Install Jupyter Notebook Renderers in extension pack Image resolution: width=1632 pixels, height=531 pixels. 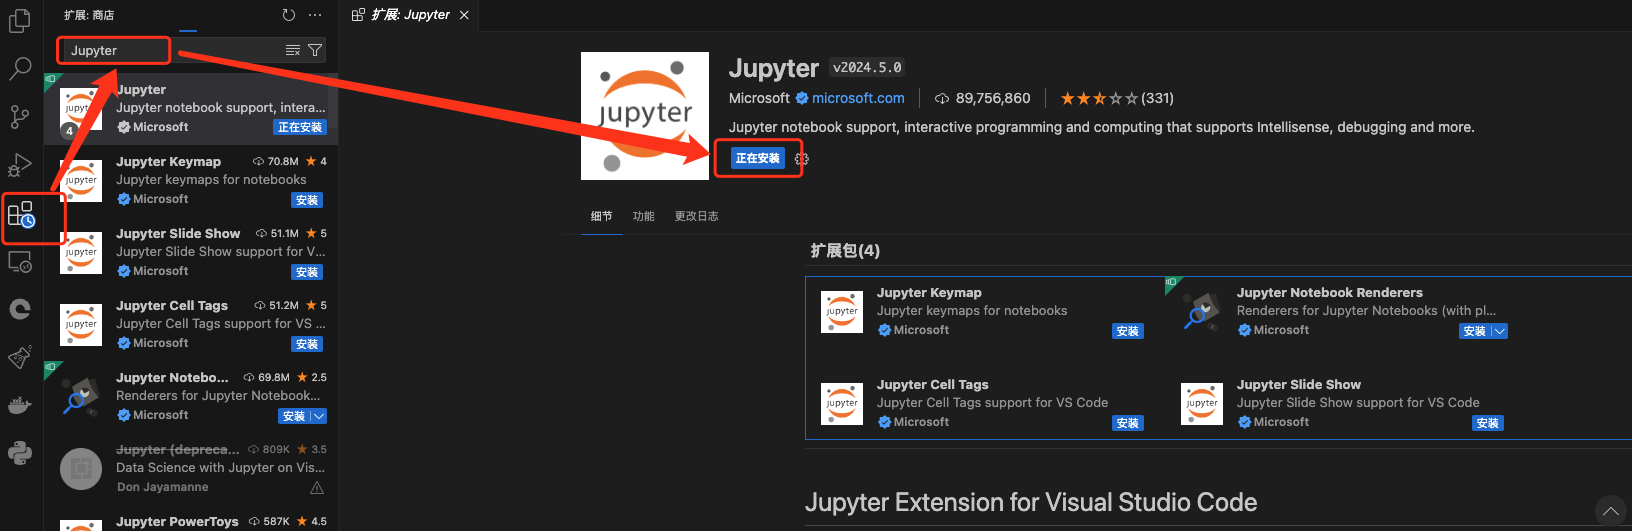pos(1474,331)
